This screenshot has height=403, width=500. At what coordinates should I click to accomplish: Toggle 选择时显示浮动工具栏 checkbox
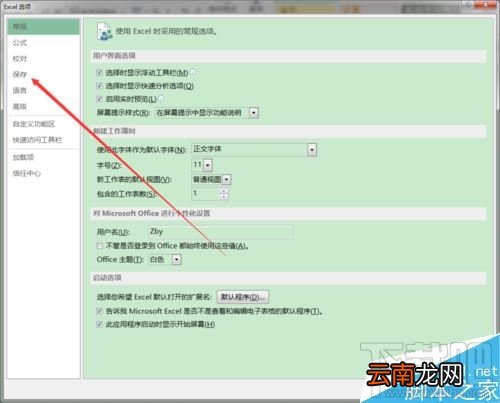[99, 72]
